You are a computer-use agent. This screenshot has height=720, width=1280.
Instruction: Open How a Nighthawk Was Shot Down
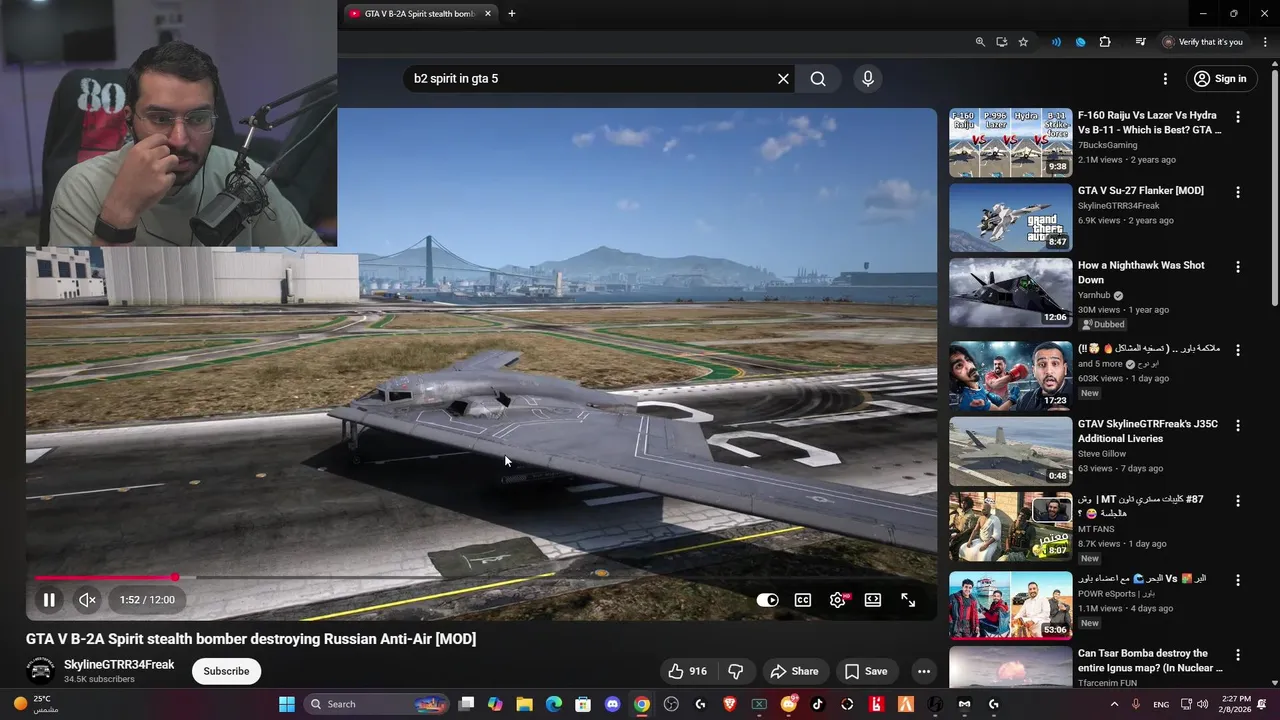[x=1141, y=272]
